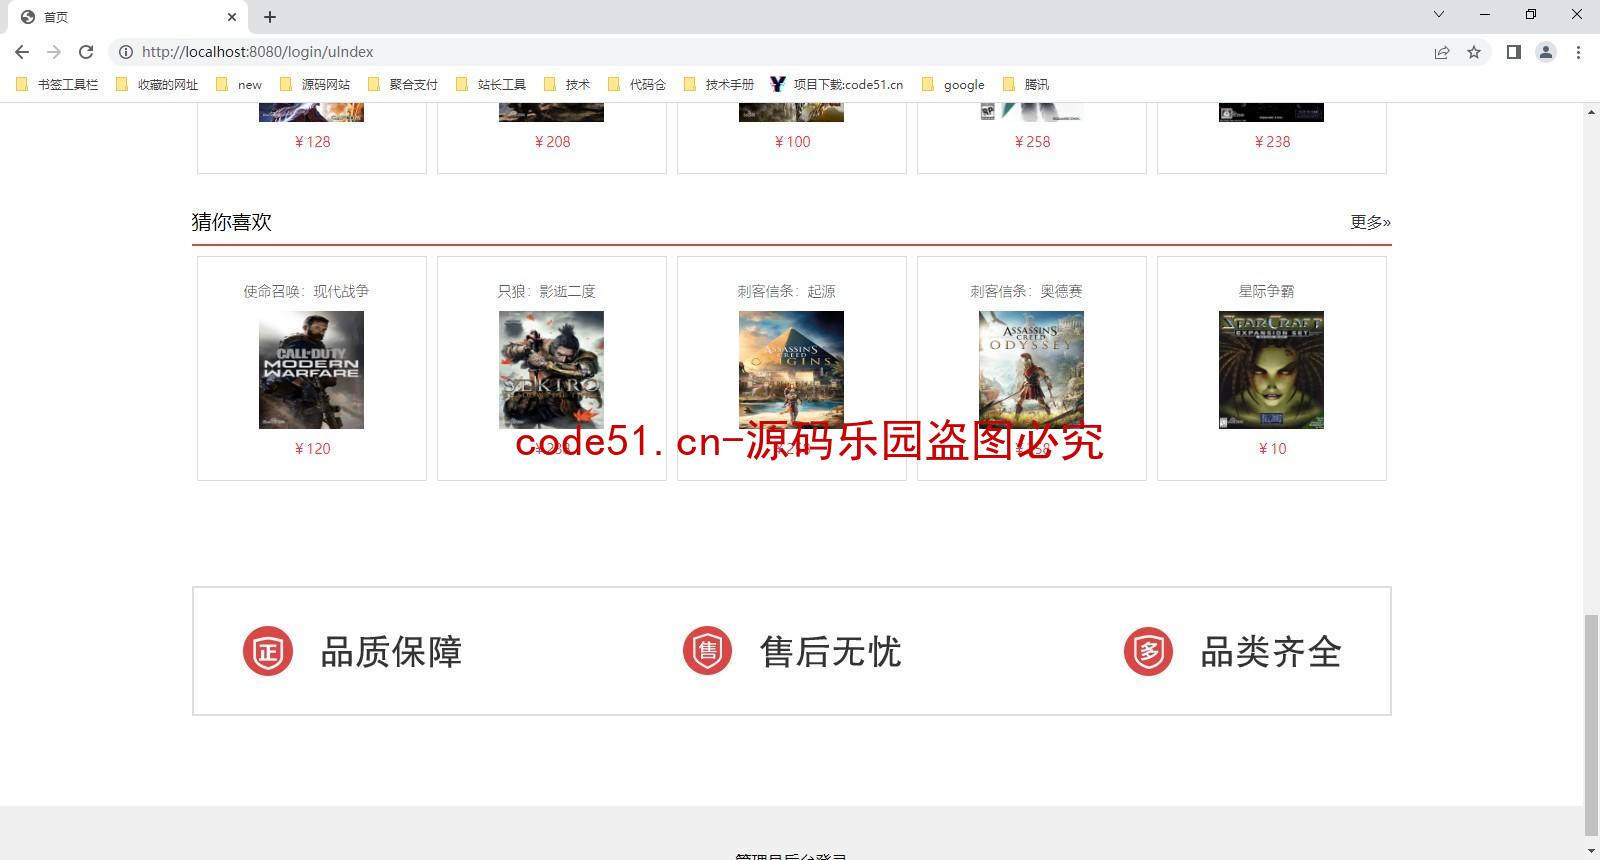Open 腾讯 bookmark folder
The height and width of the screenshot is (860, 1600).
1027,85
